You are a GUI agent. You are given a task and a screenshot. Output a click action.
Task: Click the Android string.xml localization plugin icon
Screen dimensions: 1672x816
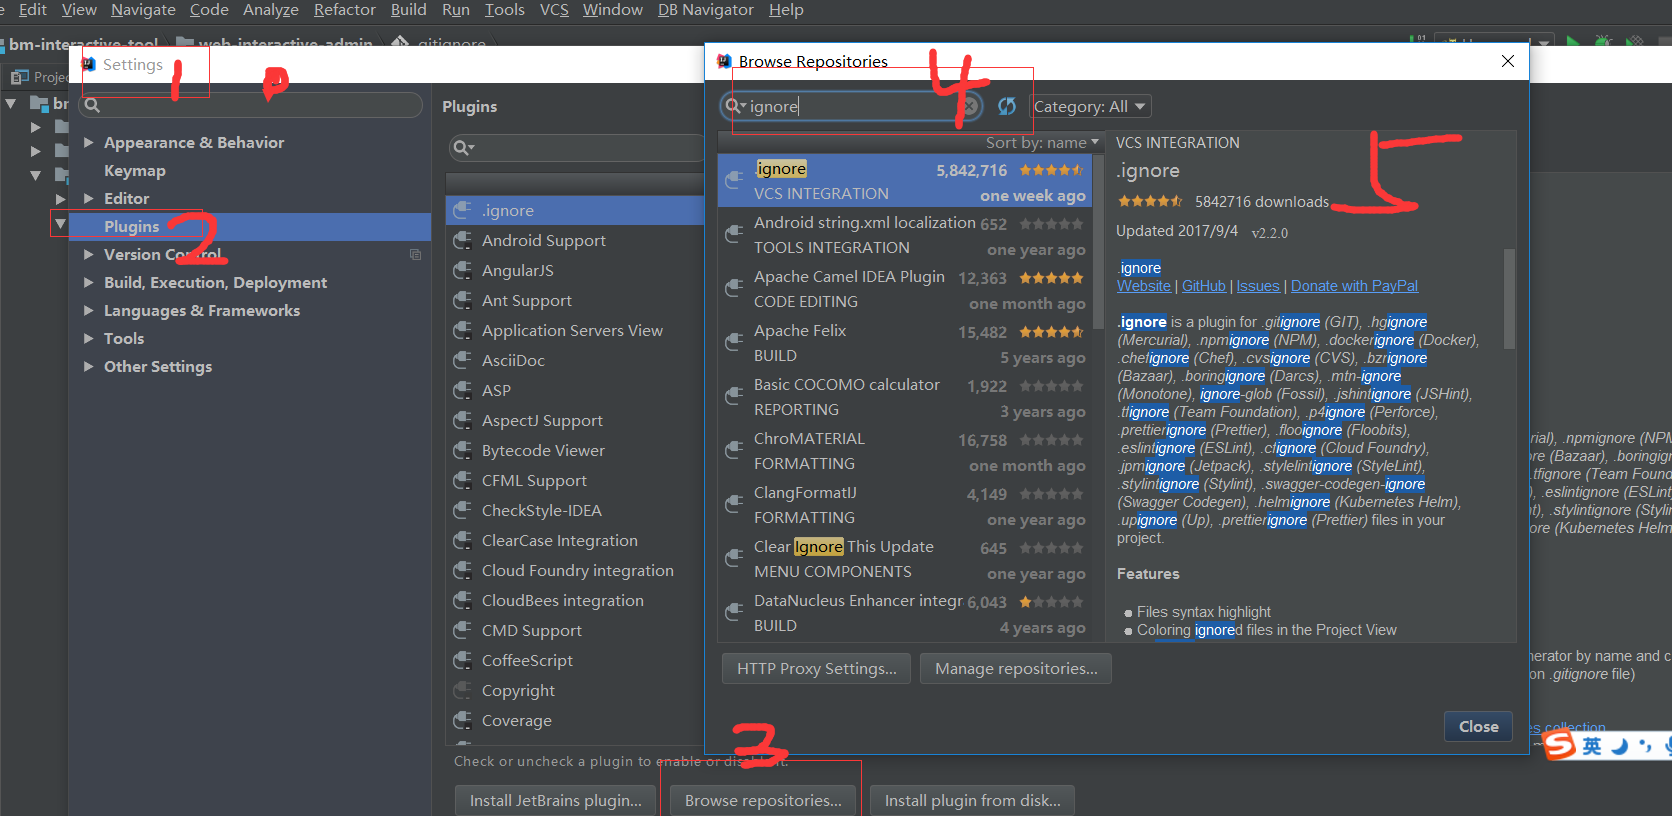click(734, 235)
